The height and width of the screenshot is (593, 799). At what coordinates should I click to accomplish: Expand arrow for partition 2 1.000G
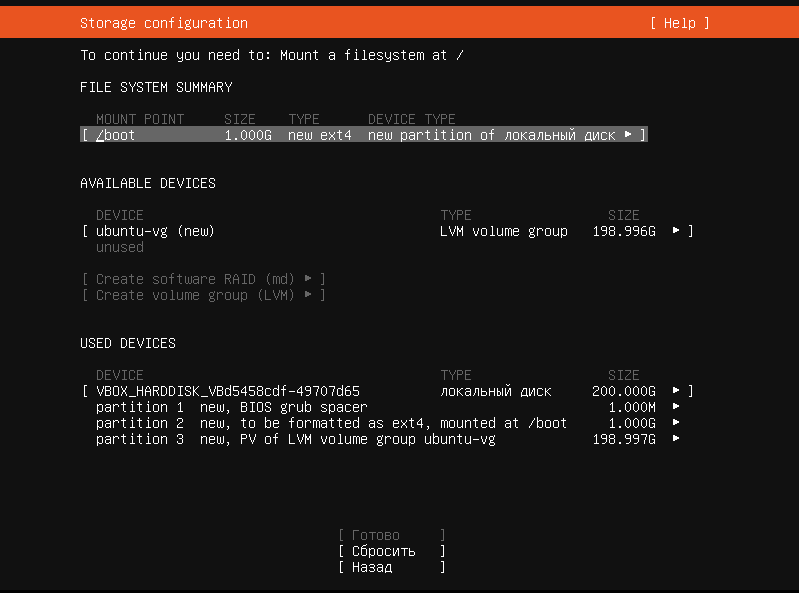[x=677, y=423]
